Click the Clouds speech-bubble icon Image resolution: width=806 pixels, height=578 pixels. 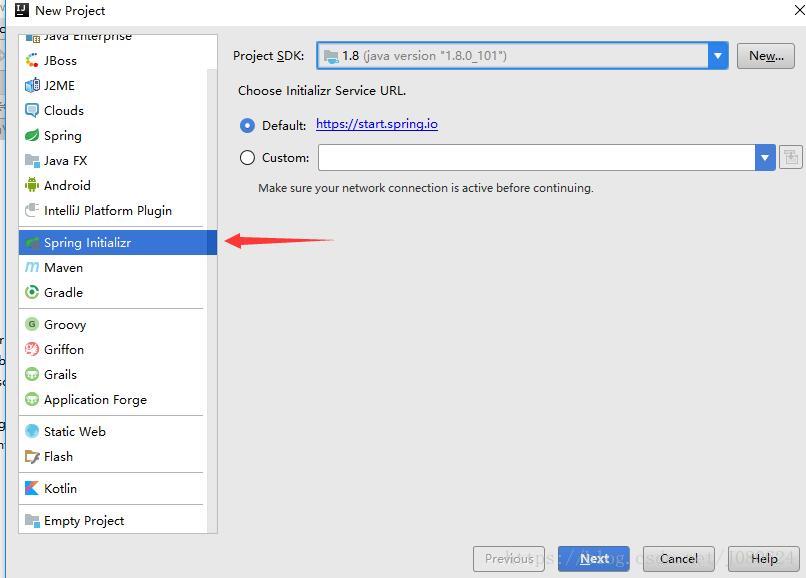click(32, 110)
